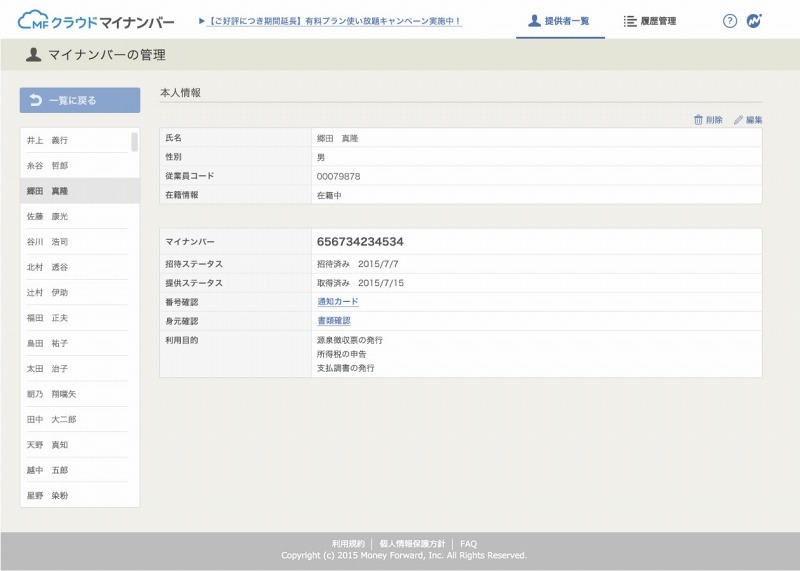Viewport: 800px width, 571px height.
Task: Click the 支払調書の発行 purpose line
Action: pos(345,368)
